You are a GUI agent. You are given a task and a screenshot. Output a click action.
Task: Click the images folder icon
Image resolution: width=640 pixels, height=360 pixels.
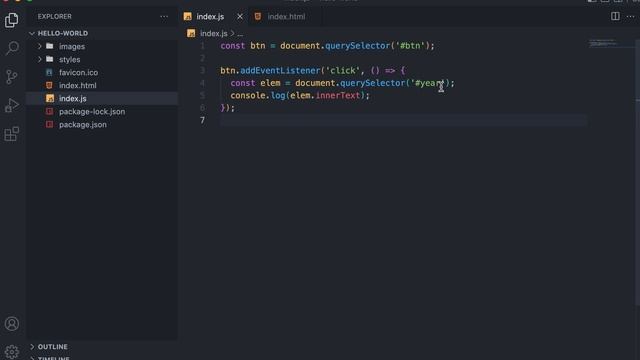(49, 46)
